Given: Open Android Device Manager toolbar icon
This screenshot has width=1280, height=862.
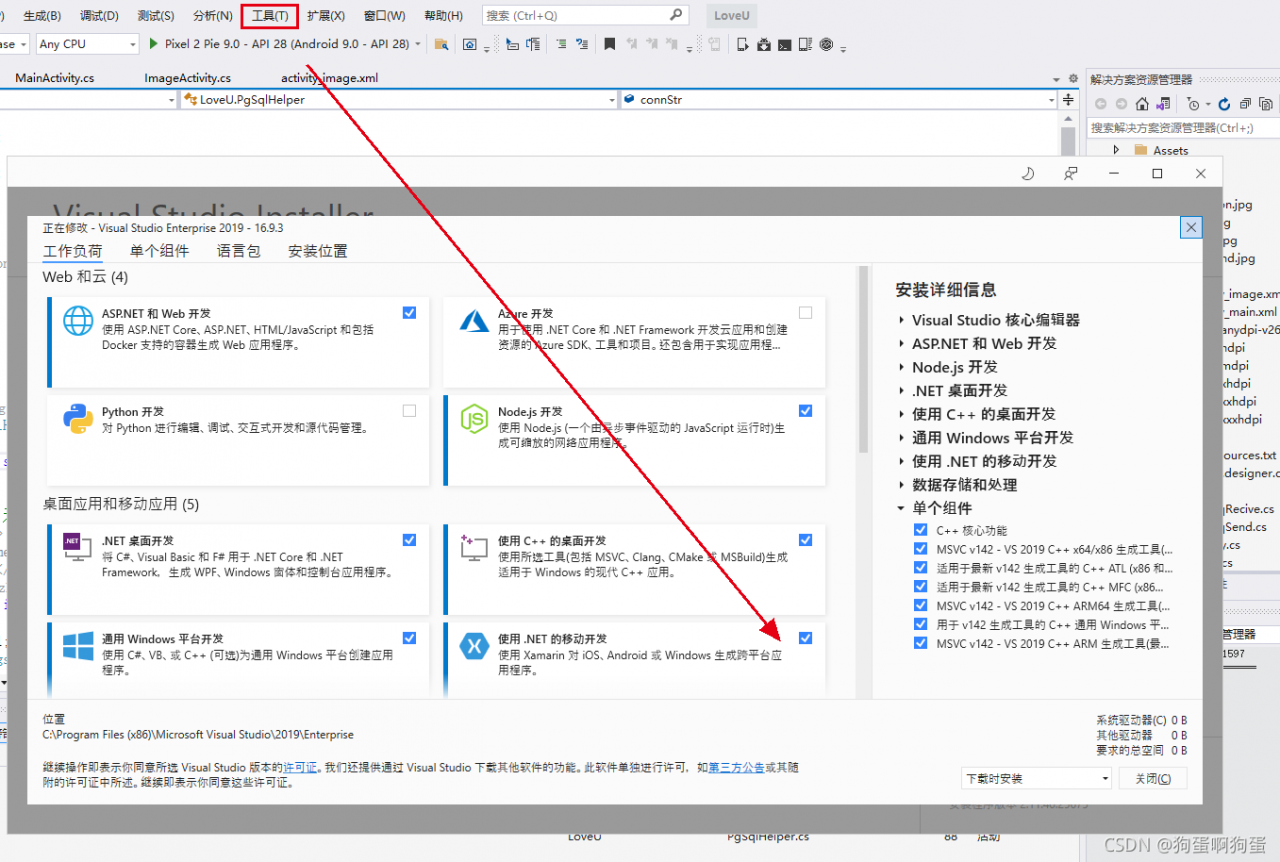Looking at the screenshot, I should click(x=743, y=44).
